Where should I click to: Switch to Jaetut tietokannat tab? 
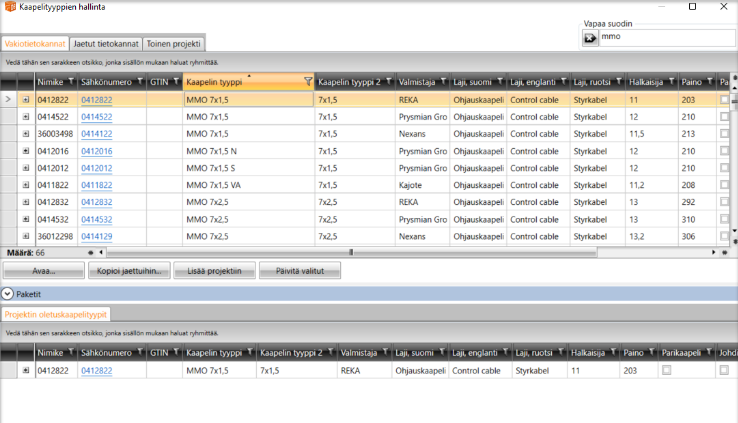(x=106, y=44)
